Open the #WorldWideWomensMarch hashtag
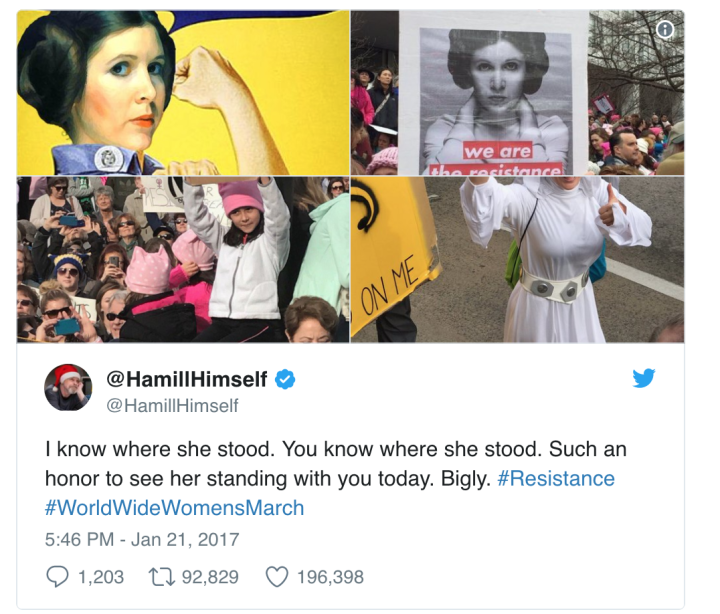The image size is (720, 614). pos(174,508)
